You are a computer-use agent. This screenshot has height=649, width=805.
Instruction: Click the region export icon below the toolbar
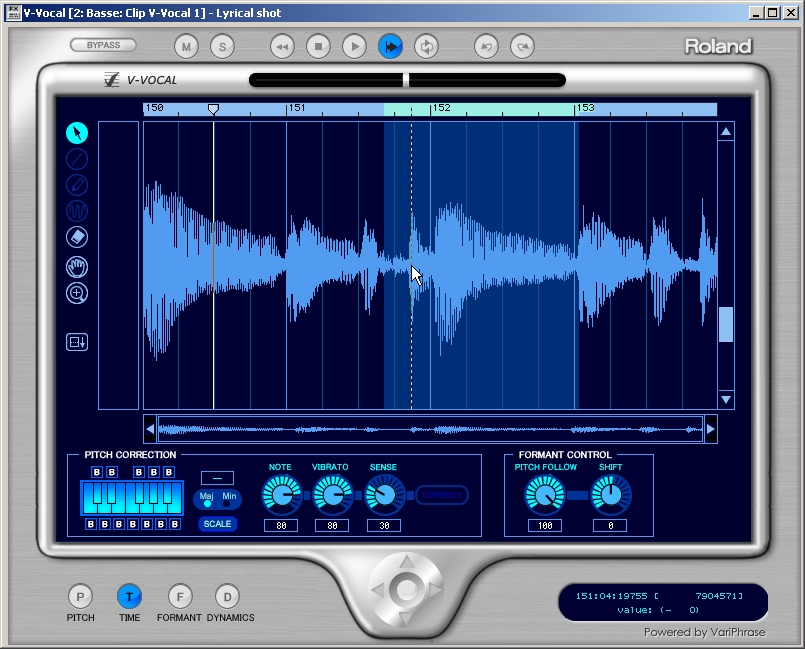[75, 341]
